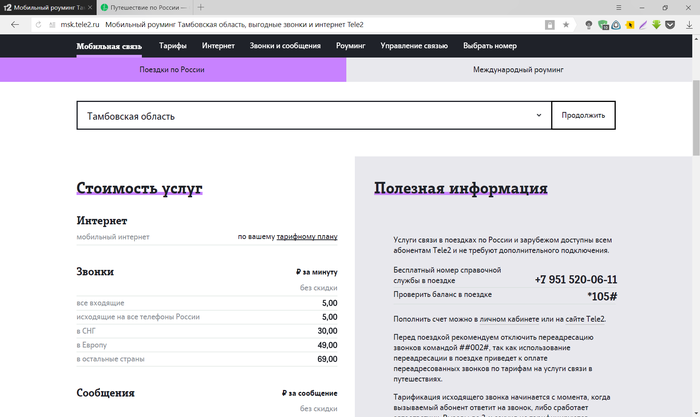Viewport: 700px width, 417px height.
Task: Click the browser back arrow
Action: click(x=14, y=24)
